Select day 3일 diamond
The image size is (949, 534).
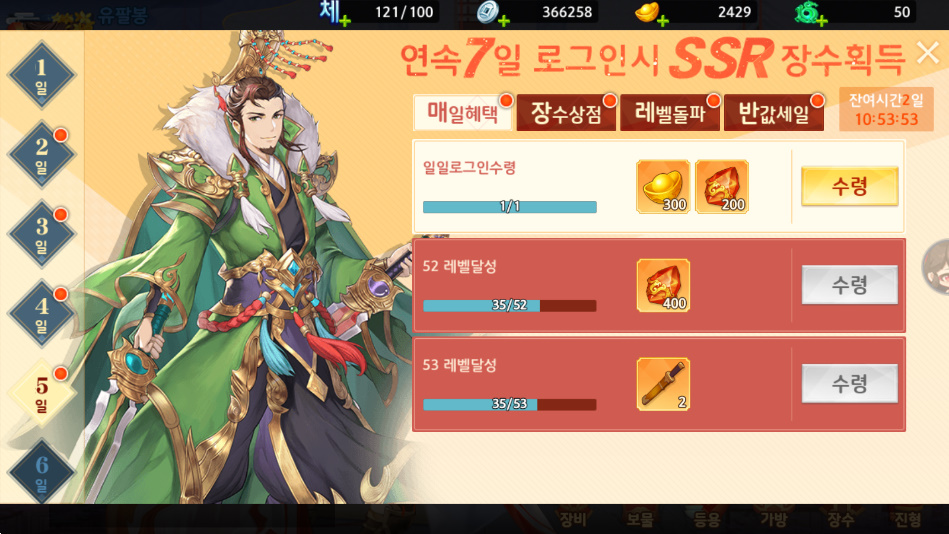(x=41, y=234)
